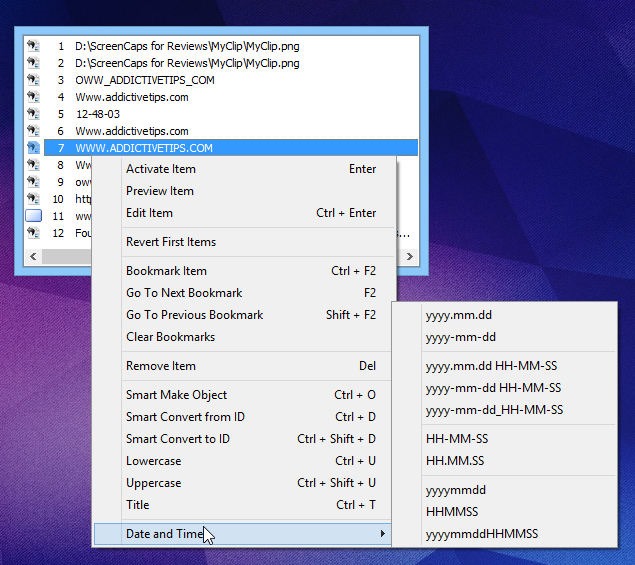Select yyyy.mm.dd HH-MM-SS format
This screenshot has height=565, width=635.
505,366
